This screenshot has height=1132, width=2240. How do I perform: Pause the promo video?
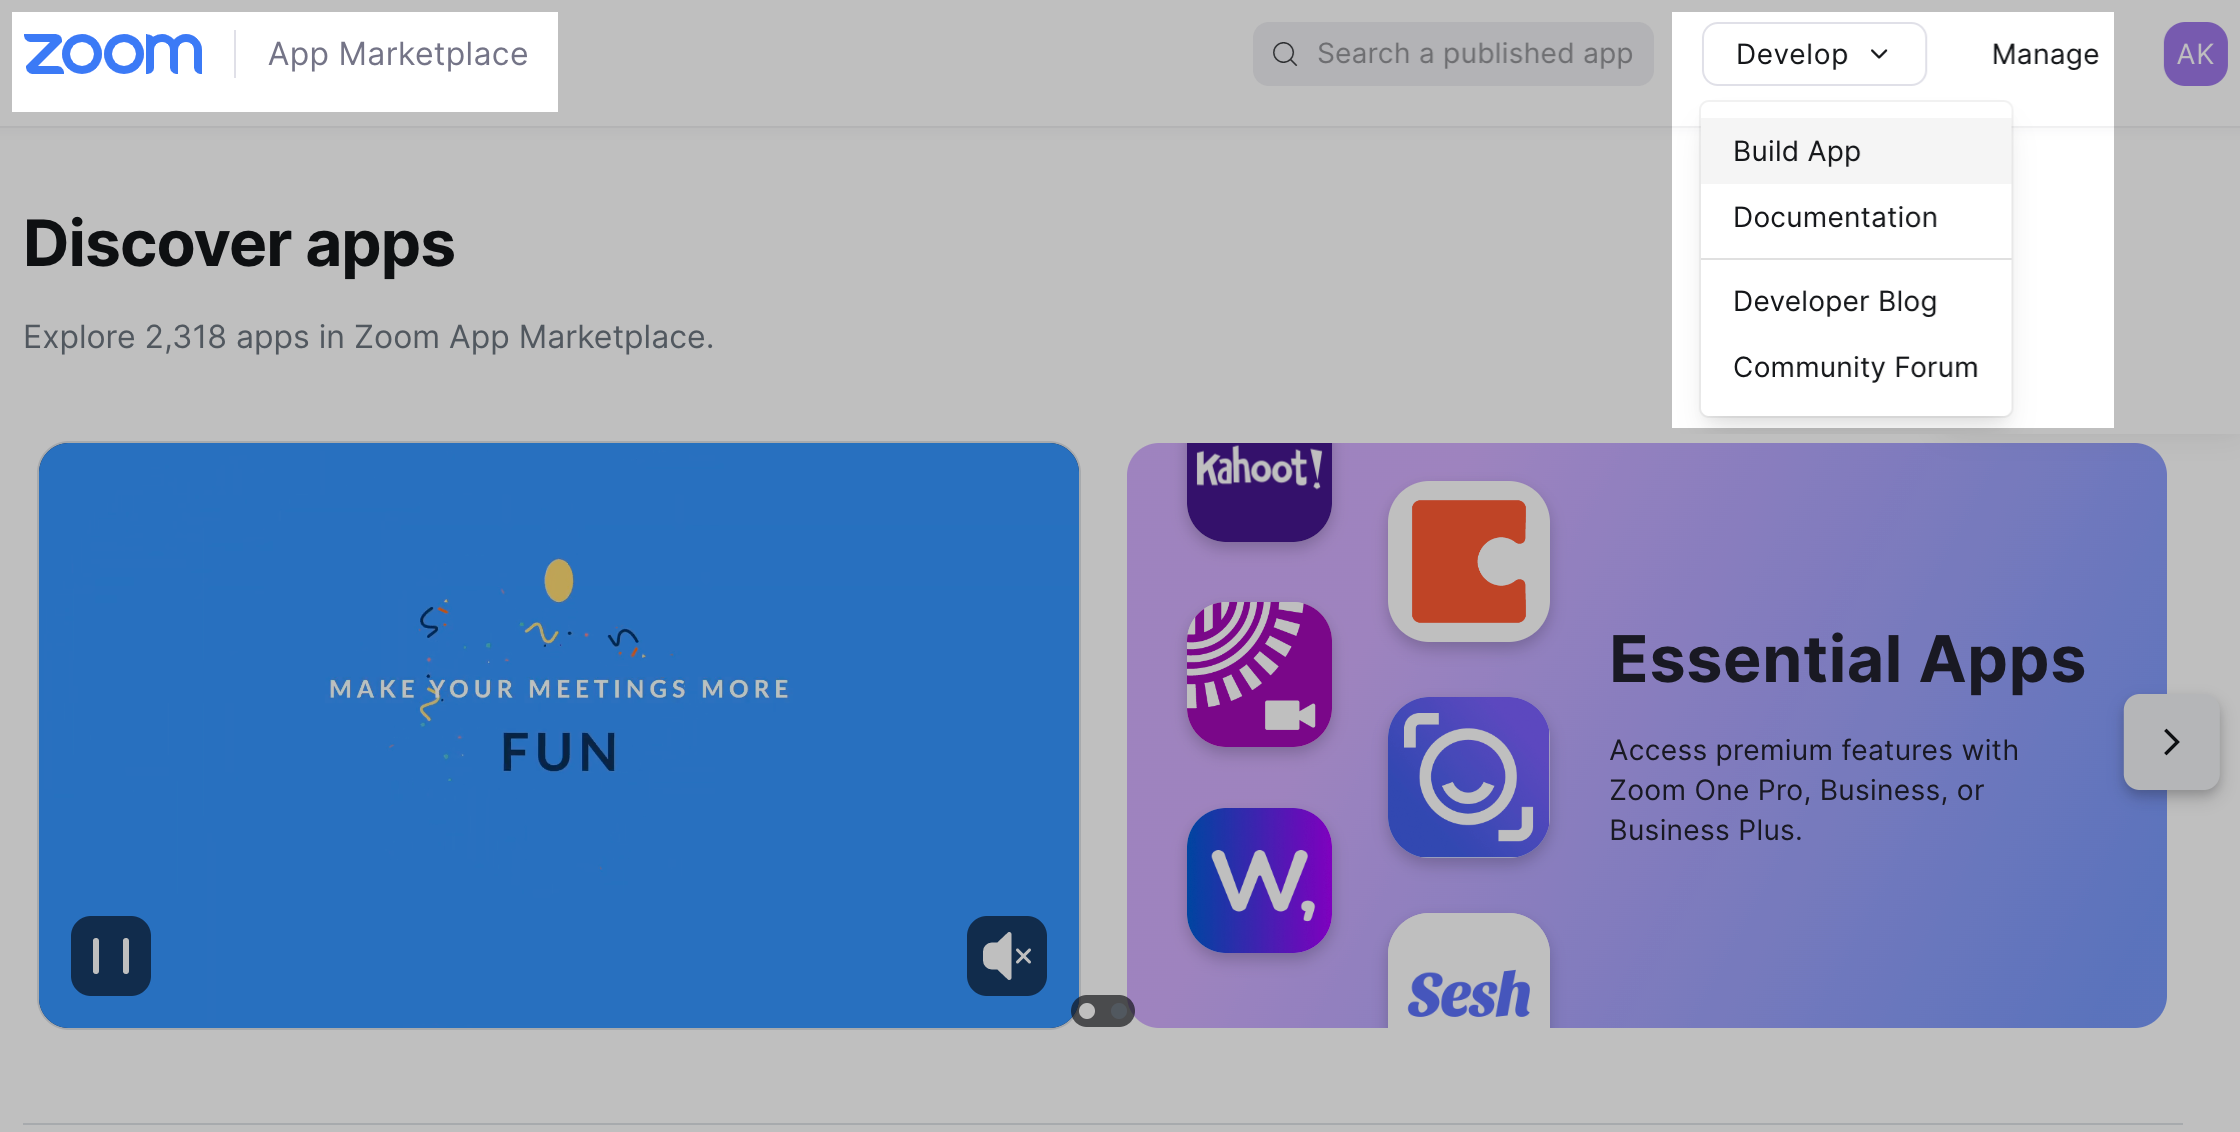tap(111, 956)
